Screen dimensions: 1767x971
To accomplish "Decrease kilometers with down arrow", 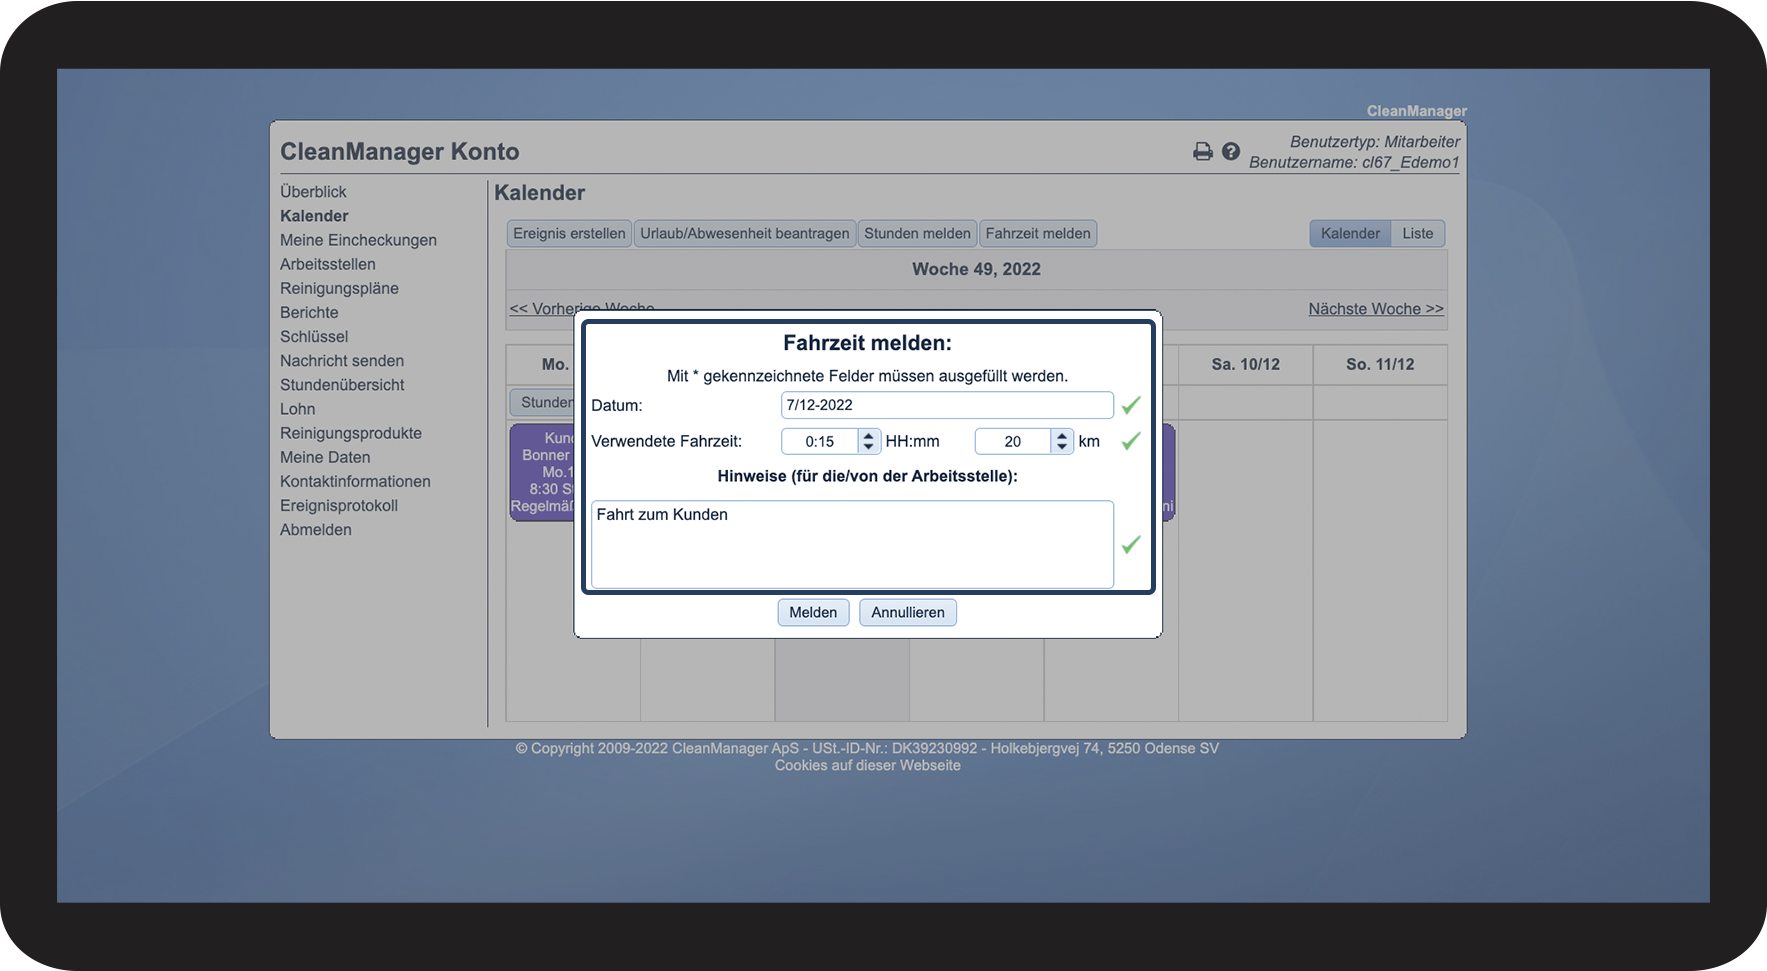I will pos(1061,447).
